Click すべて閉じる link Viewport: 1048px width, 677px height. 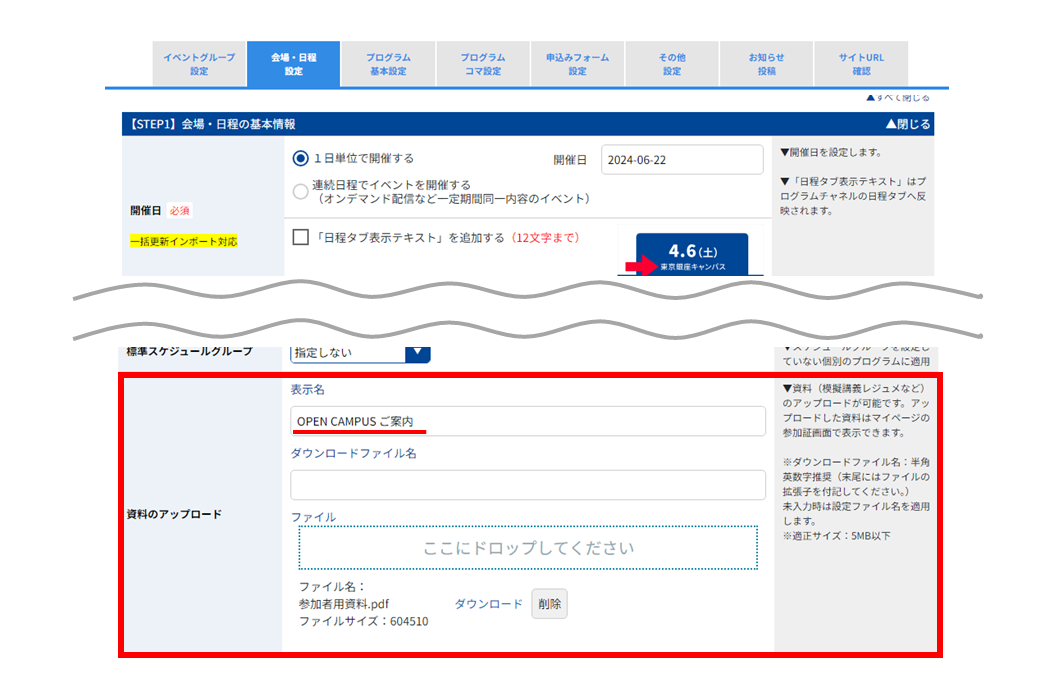click(898, 98)
